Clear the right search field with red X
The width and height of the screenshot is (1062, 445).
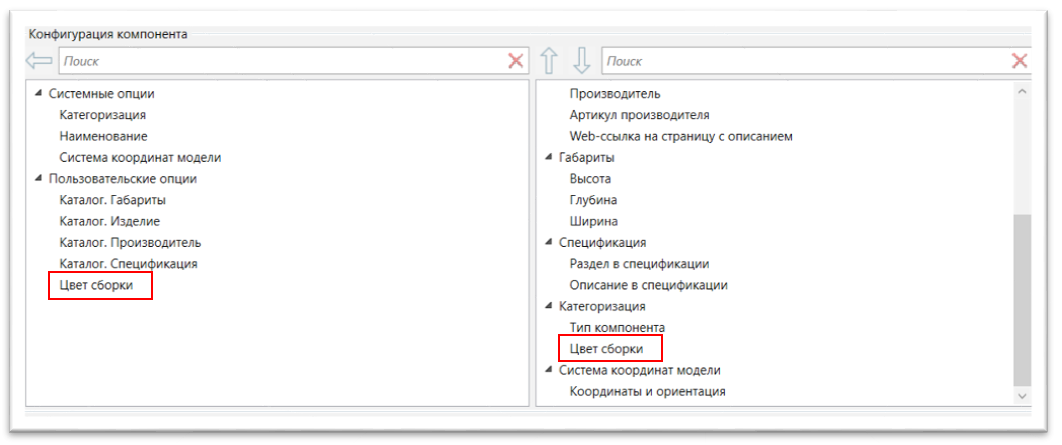point(1020,61)
